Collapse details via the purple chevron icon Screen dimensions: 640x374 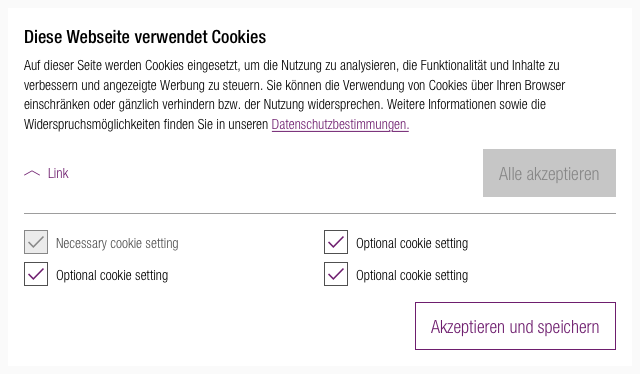click(x=32, y=174)
